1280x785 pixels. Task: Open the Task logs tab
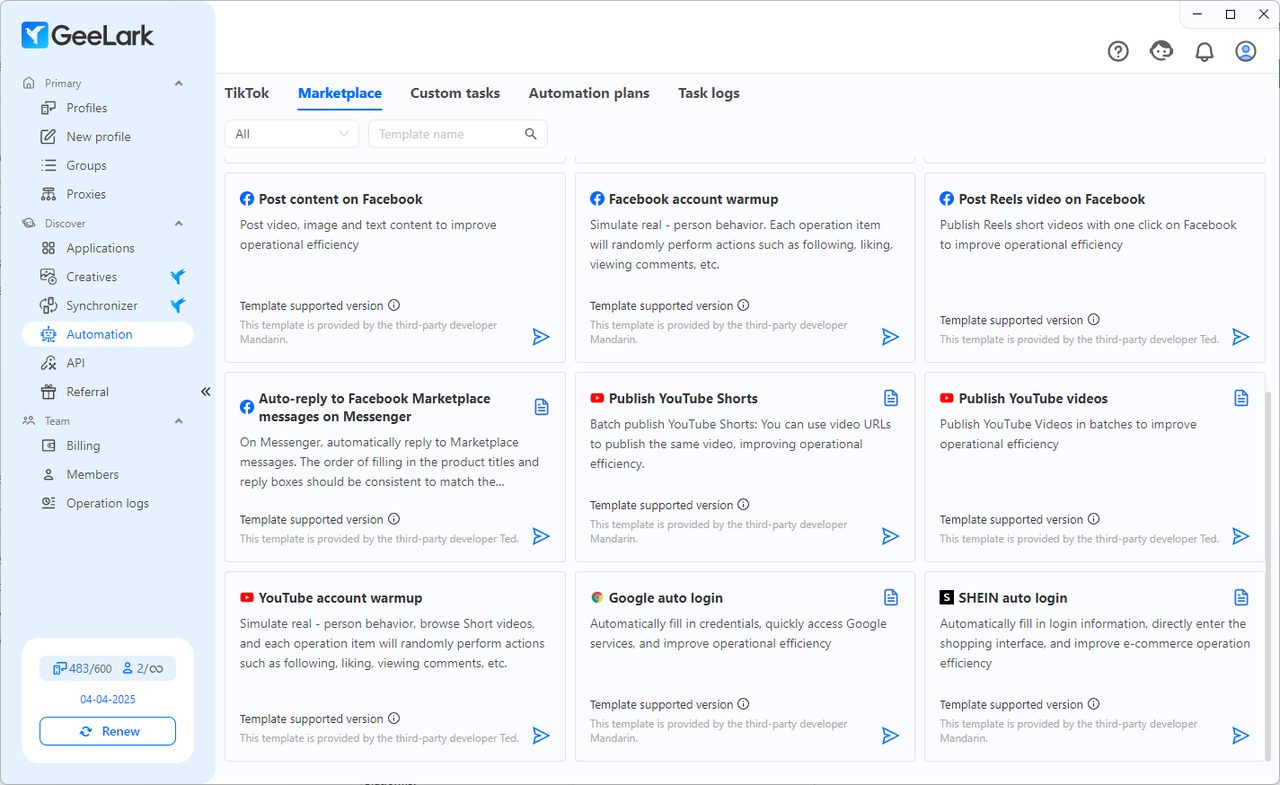tap(709, 93)
